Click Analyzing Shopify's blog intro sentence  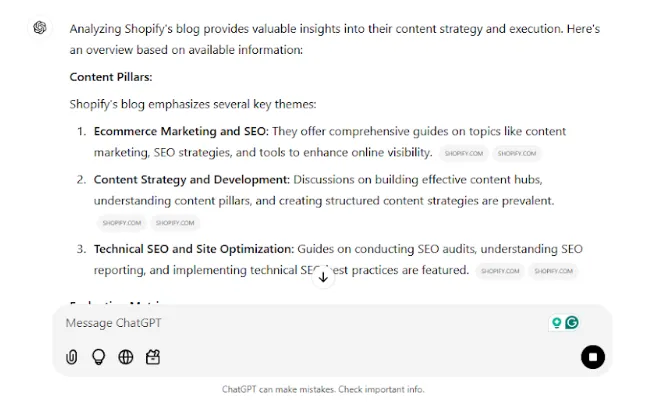point(335,39)
